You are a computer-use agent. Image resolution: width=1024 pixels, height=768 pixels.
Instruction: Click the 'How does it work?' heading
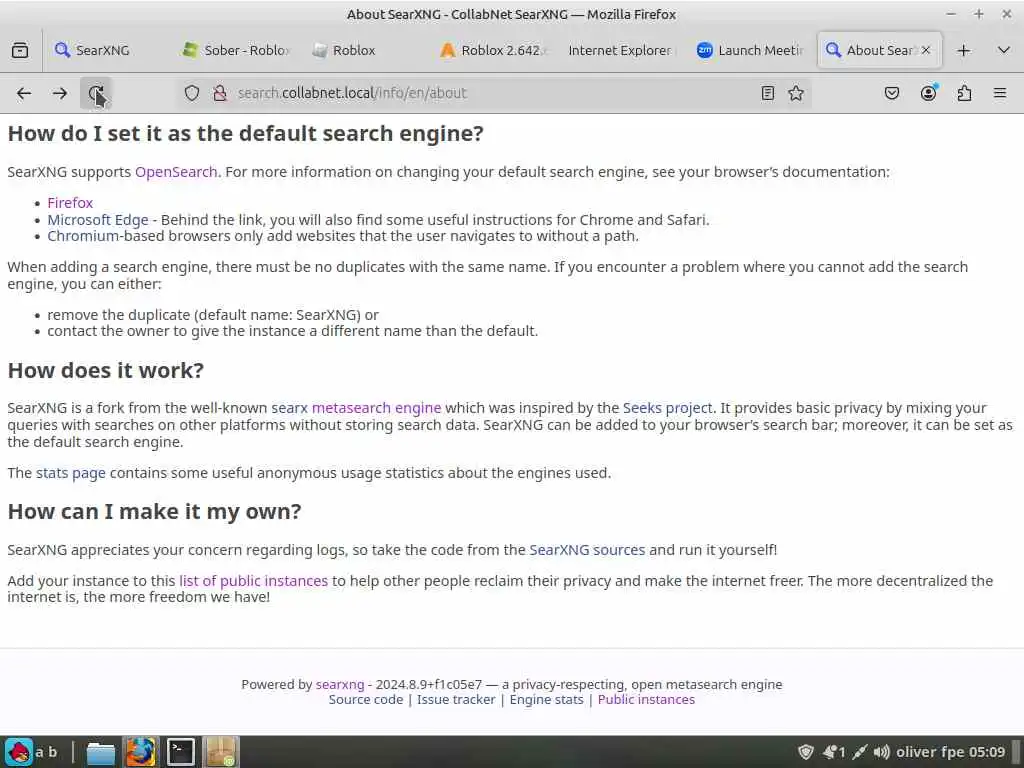click(106, 370)
